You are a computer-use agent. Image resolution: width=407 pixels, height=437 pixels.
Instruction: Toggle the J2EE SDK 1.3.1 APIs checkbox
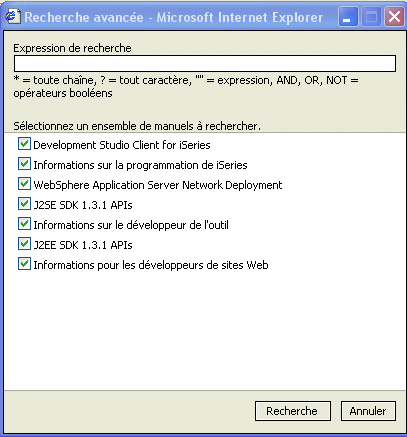point(24,244)
